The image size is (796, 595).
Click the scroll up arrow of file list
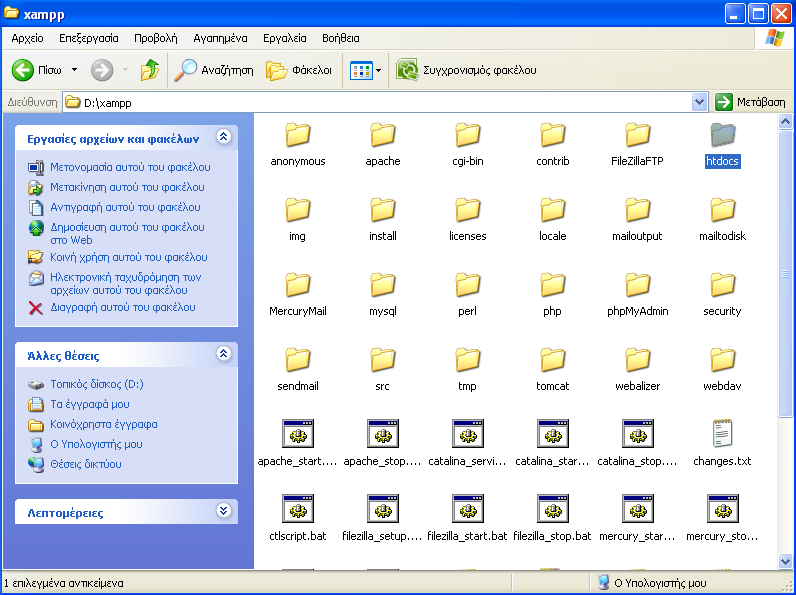[x=785, y=121]
